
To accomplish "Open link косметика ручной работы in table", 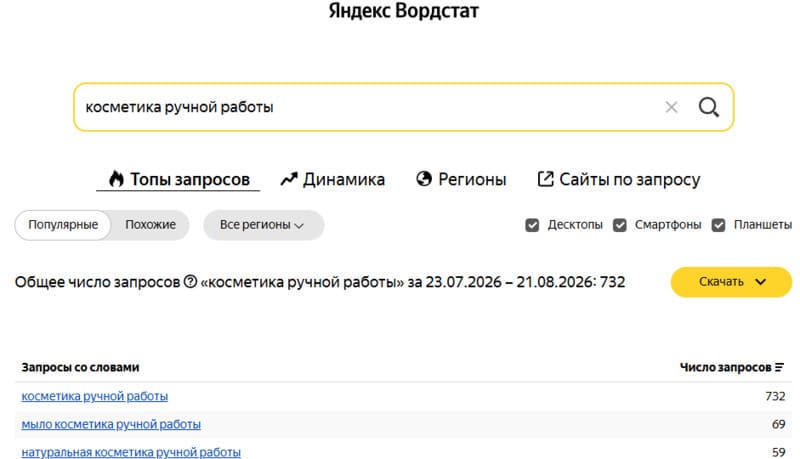I will click(x=94, y=396).
